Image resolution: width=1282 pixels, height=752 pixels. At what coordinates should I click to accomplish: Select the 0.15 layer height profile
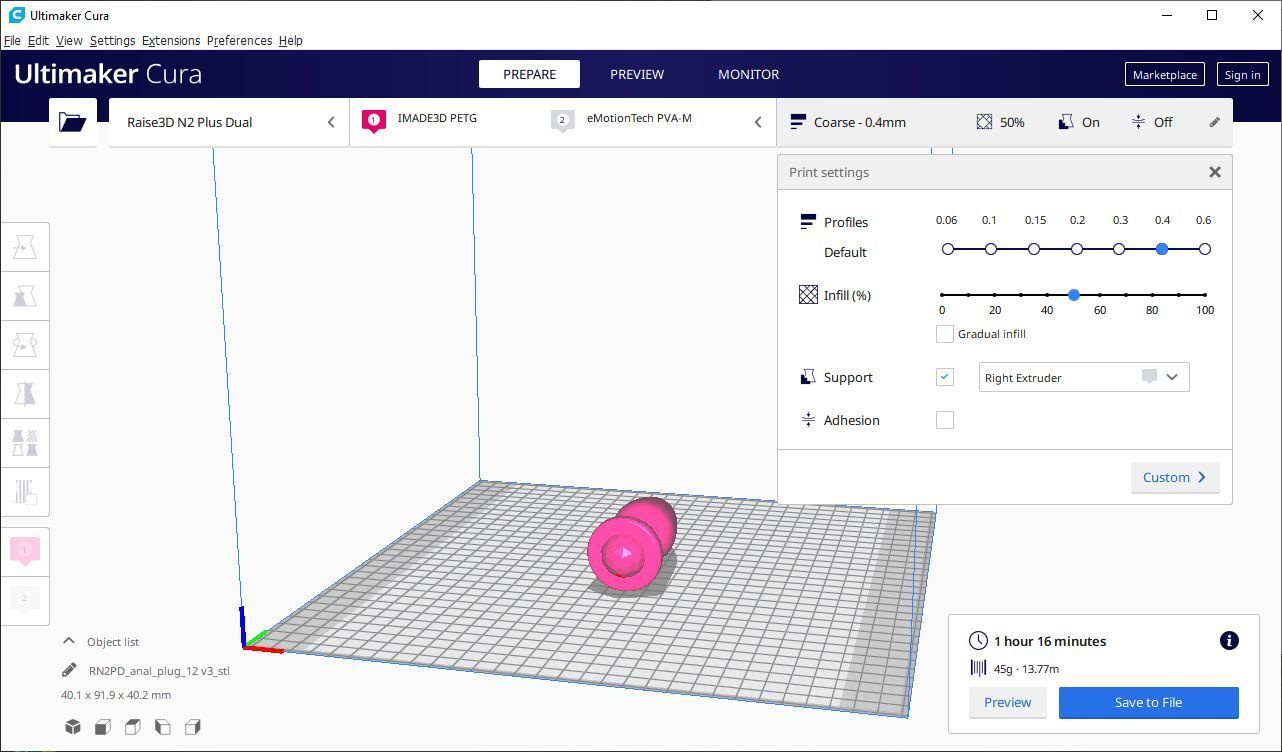click(x=1034, y=249)
